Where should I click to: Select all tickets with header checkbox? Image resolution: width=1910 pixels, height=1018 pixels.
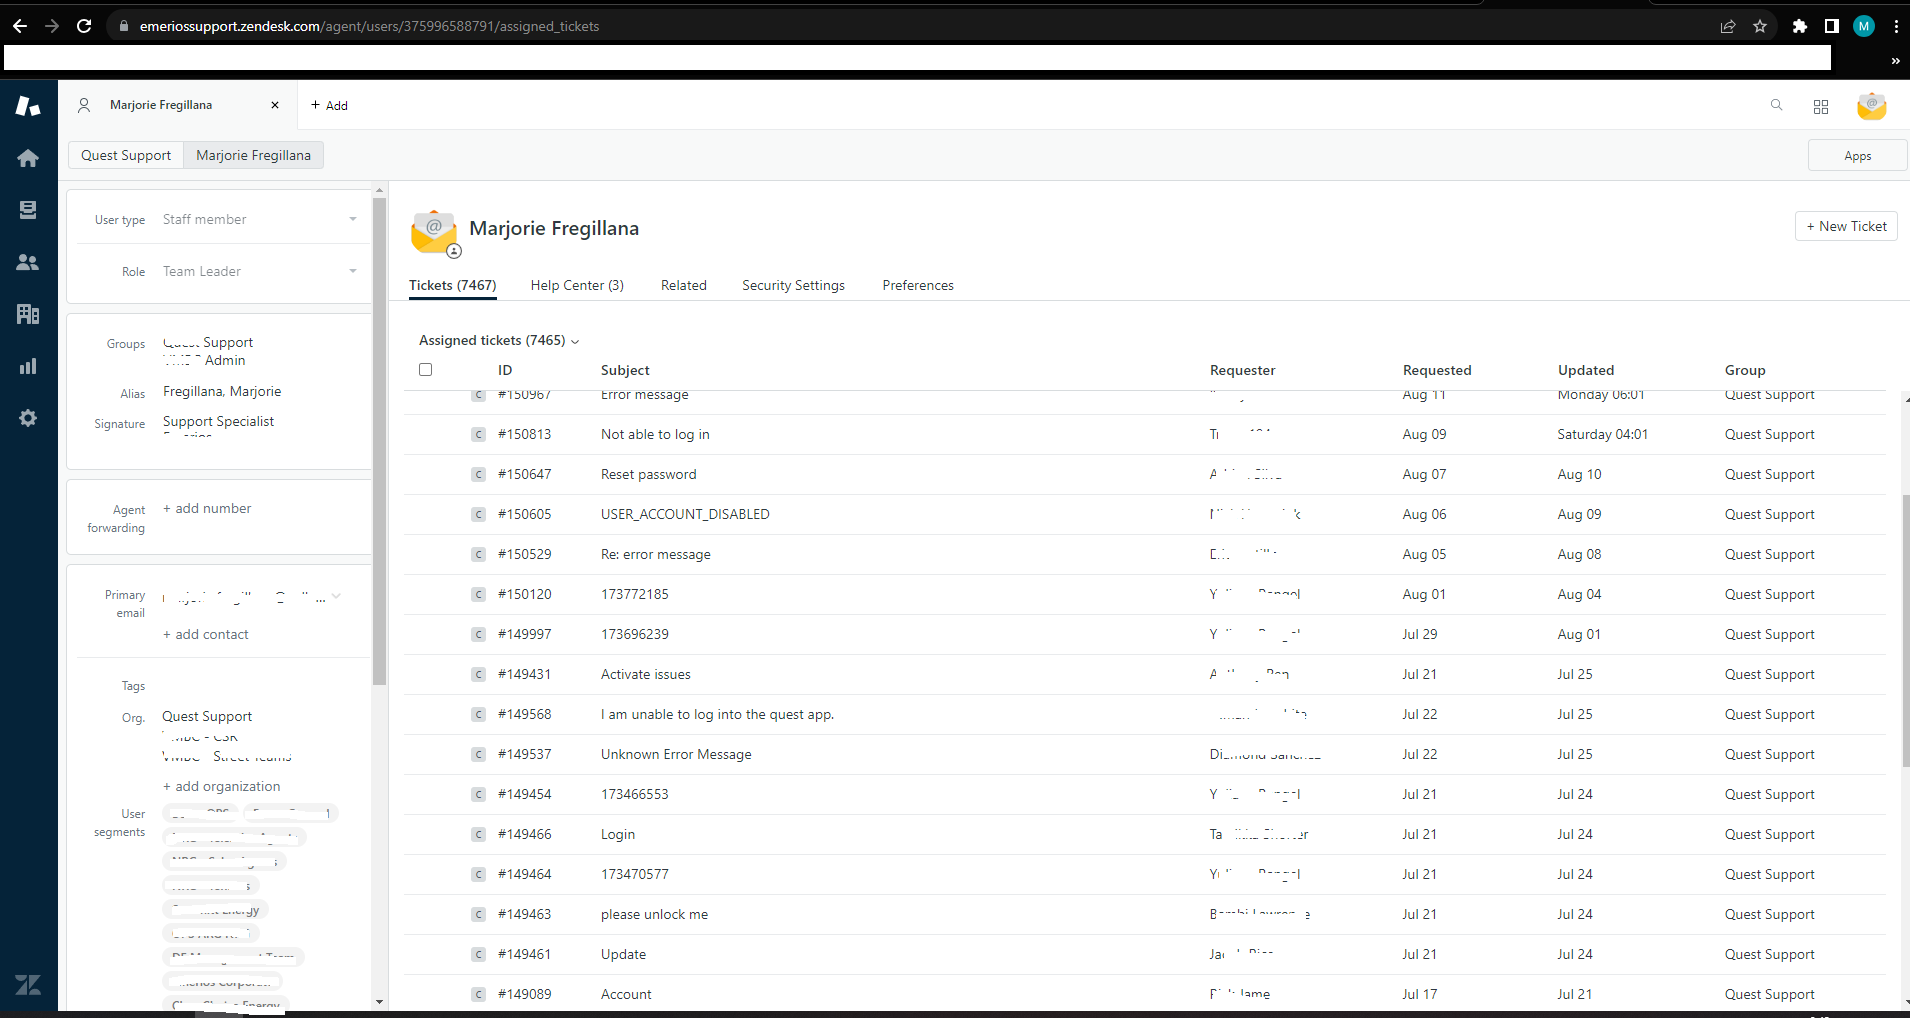(x=426, y=369)
